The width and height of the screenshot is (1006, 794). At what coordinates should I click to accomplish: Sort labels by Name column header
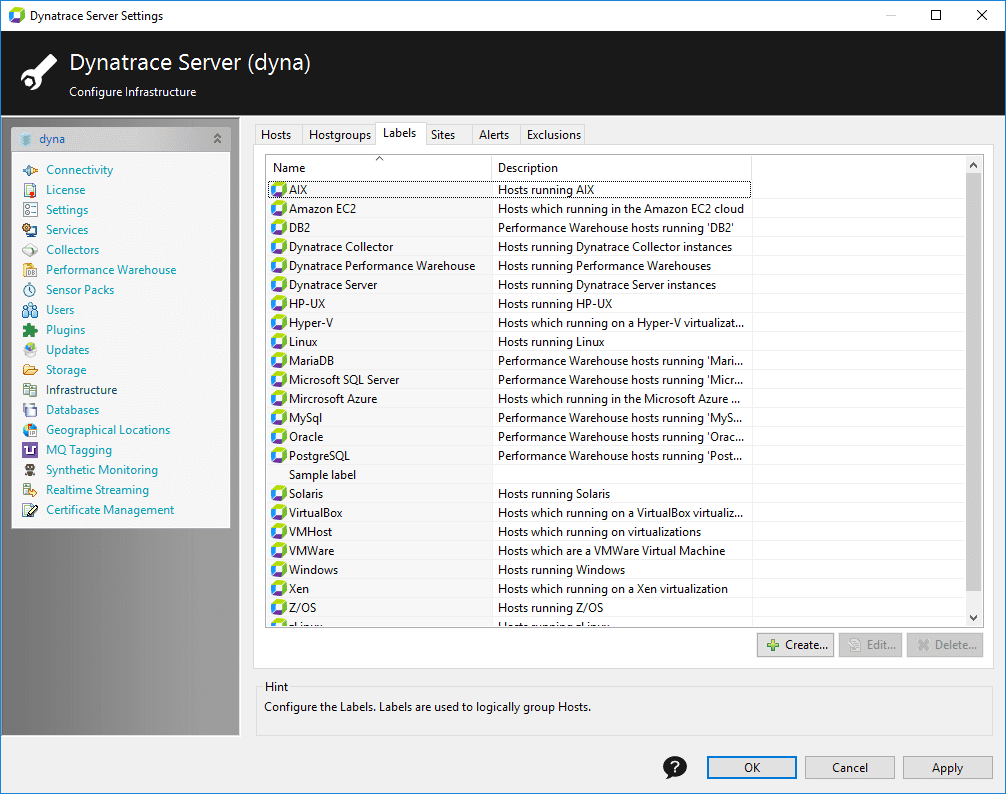[379, 168]
